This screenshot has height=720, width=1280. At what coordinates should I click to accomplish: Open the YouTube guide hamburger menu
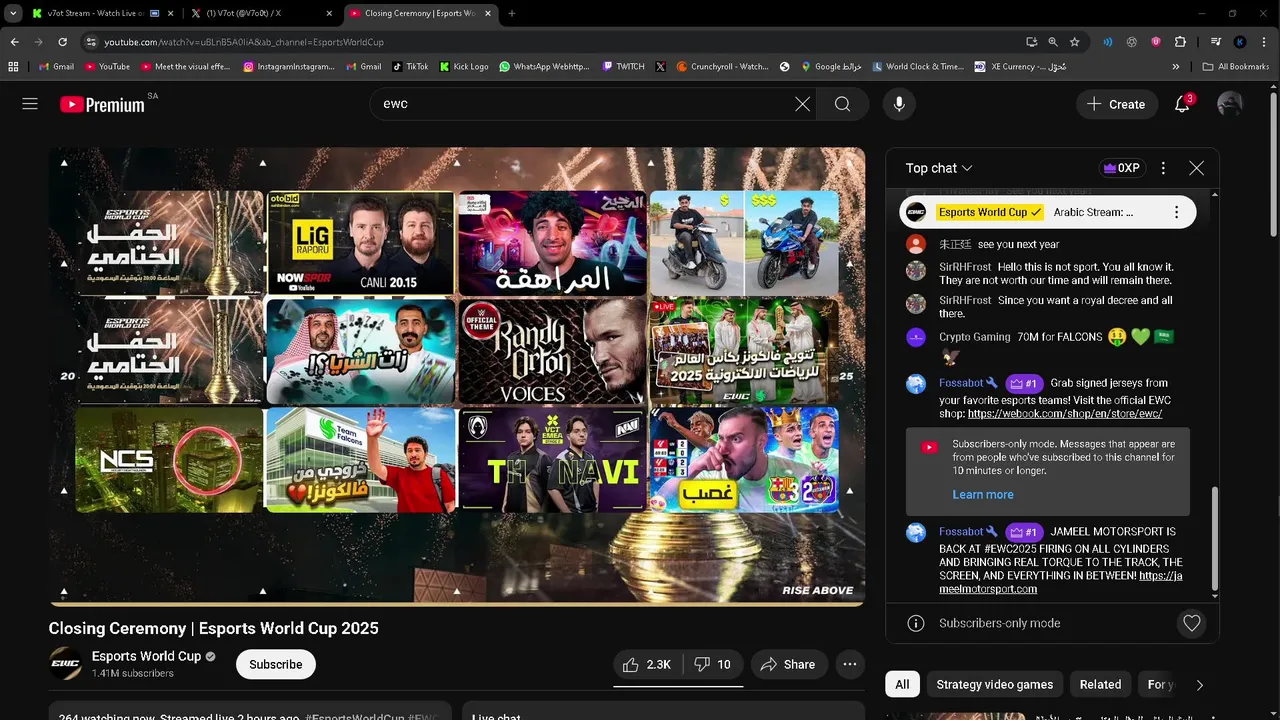[x=30, y=104]
